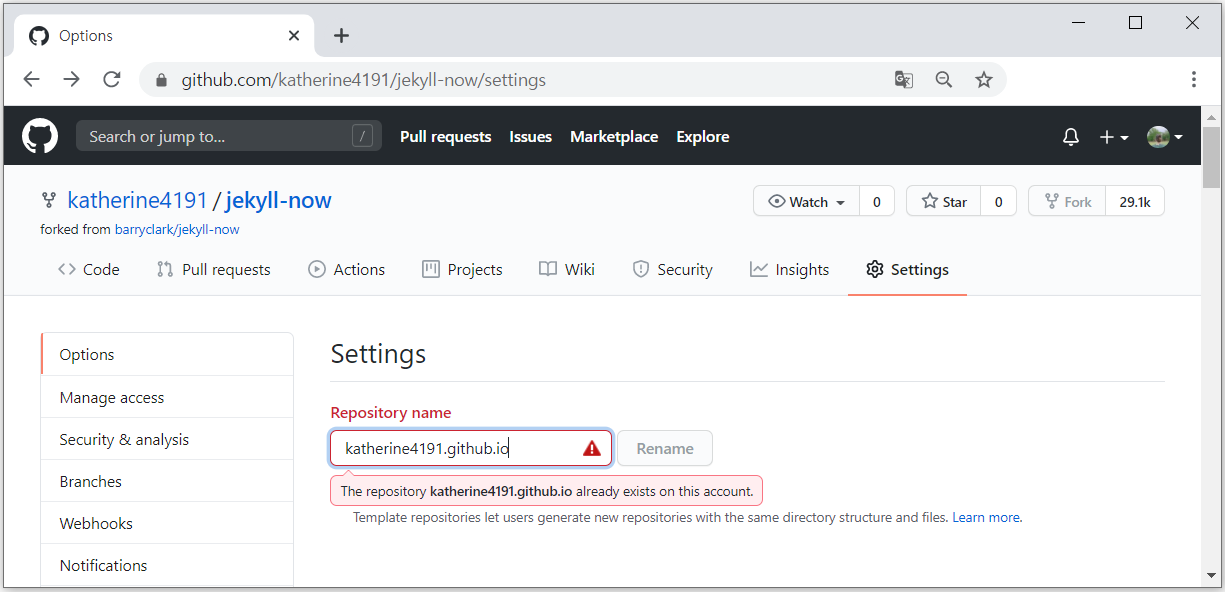Image resolution: width=1225 pixels, height=592 pixels.
Task: Open the barryclark/jekyll-now source link
Action: click(x=177, y=229)
